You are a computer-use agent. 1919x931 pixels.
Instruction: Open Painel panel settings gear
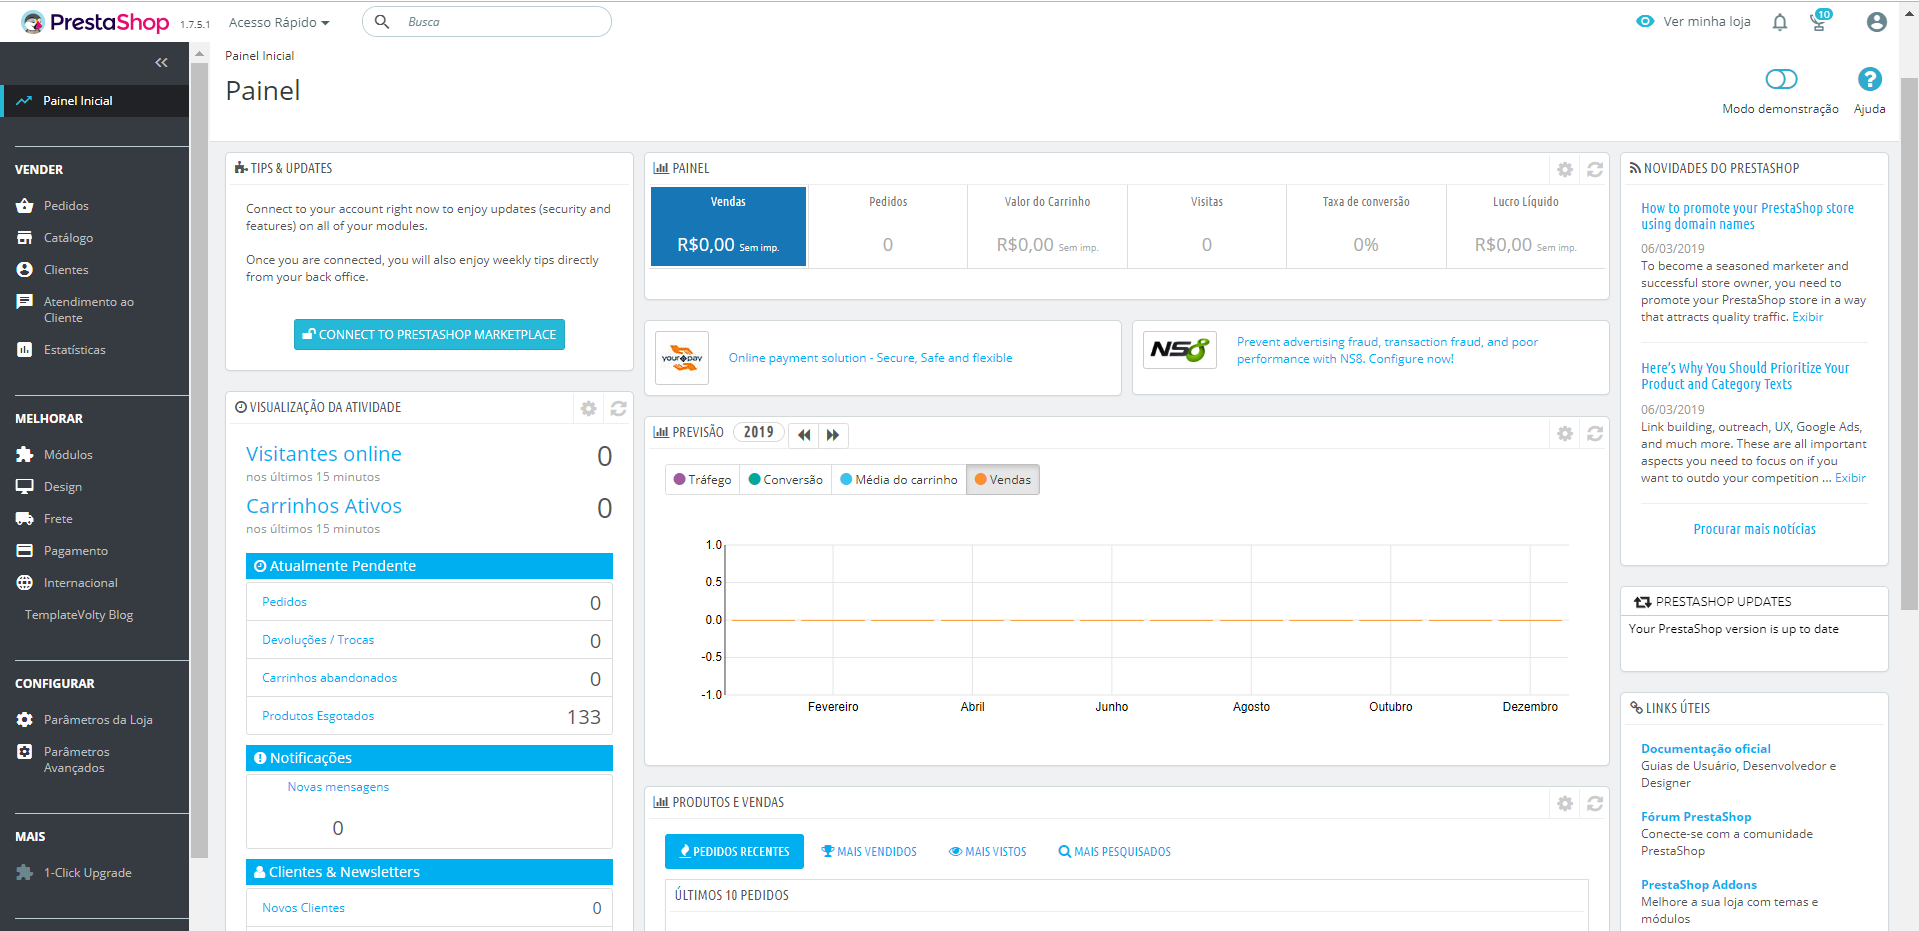coord(1565,170)
